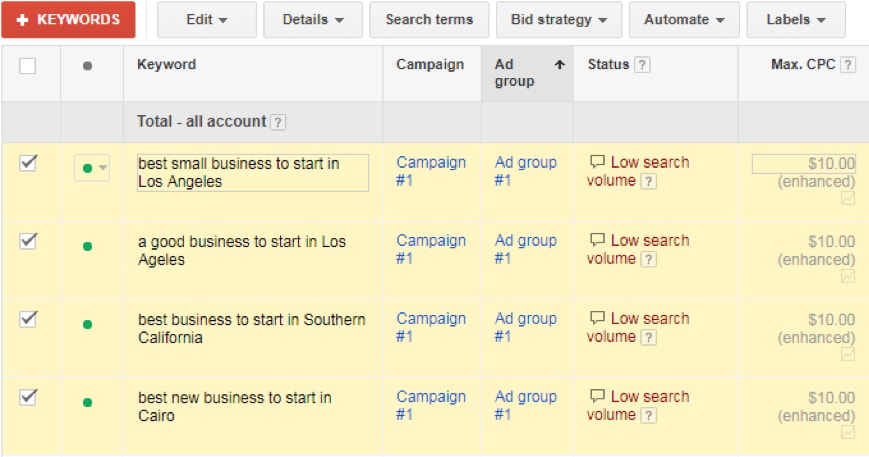Open status dropdown for 'best small business' keyword

pos(92,168)
